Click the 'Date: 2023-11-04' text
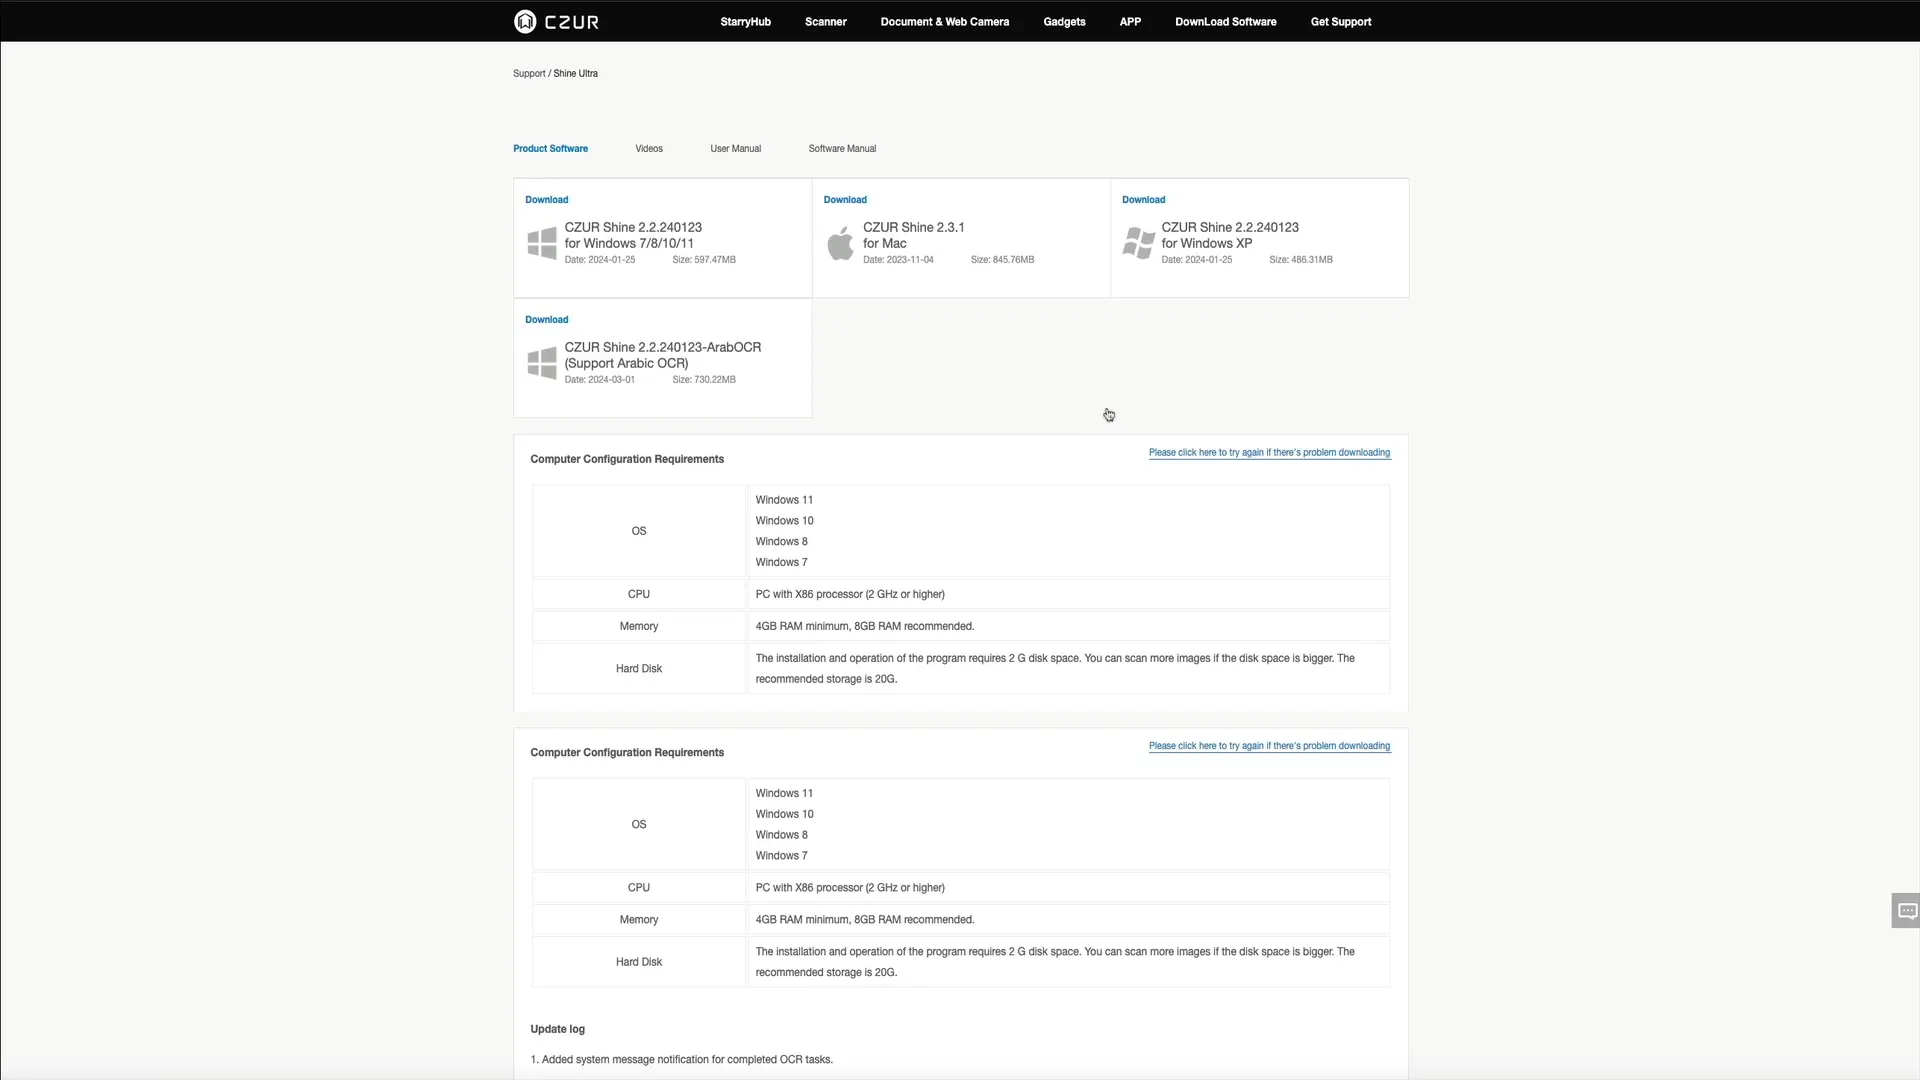This screenshot has width=1920, height=1080. [x=898, y=260]
